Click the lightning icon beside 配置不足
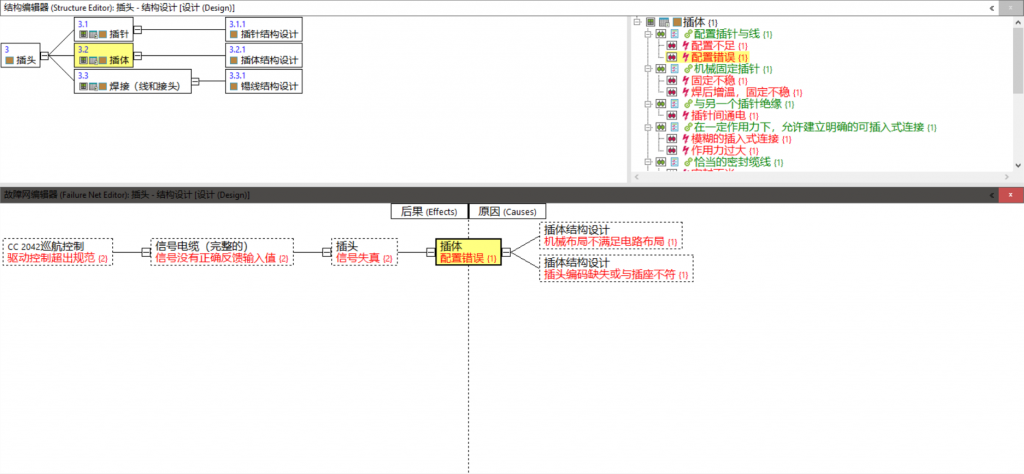 pyautogui.click(x=685, y=46)
